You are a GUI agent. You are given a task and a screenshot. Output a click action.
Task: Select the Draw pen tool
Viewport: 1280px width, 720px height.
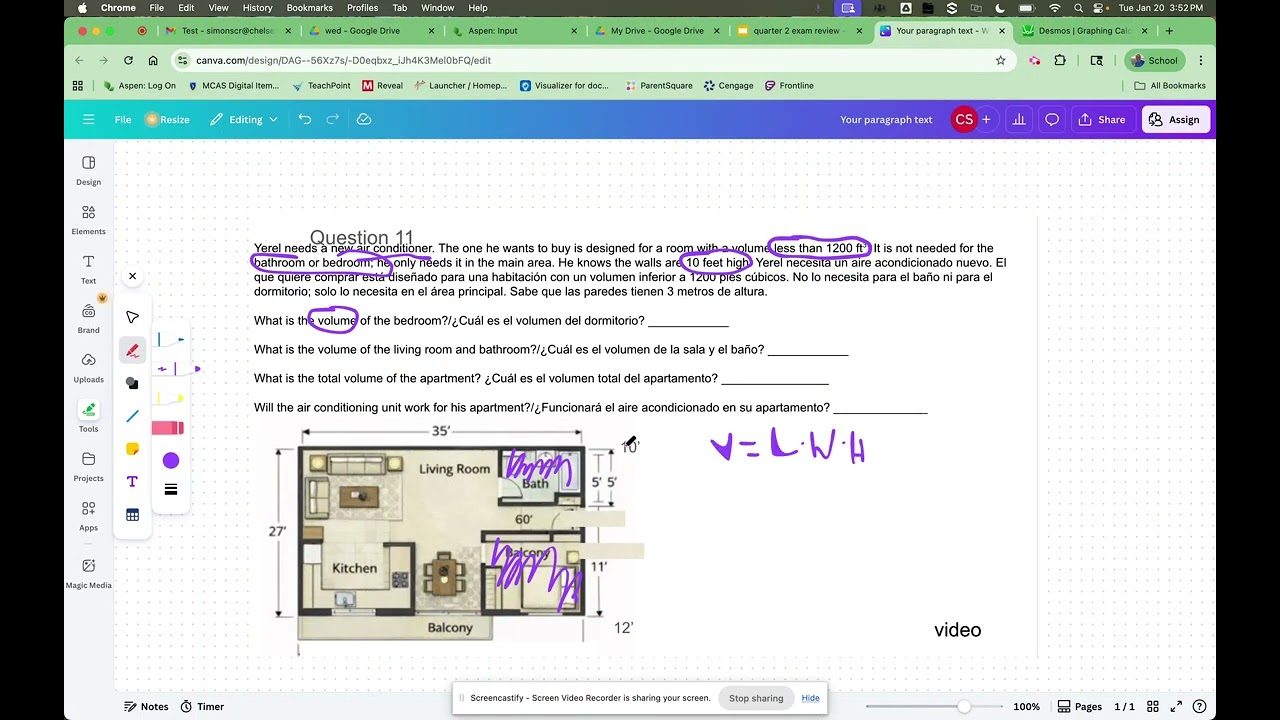pos(132,350)
